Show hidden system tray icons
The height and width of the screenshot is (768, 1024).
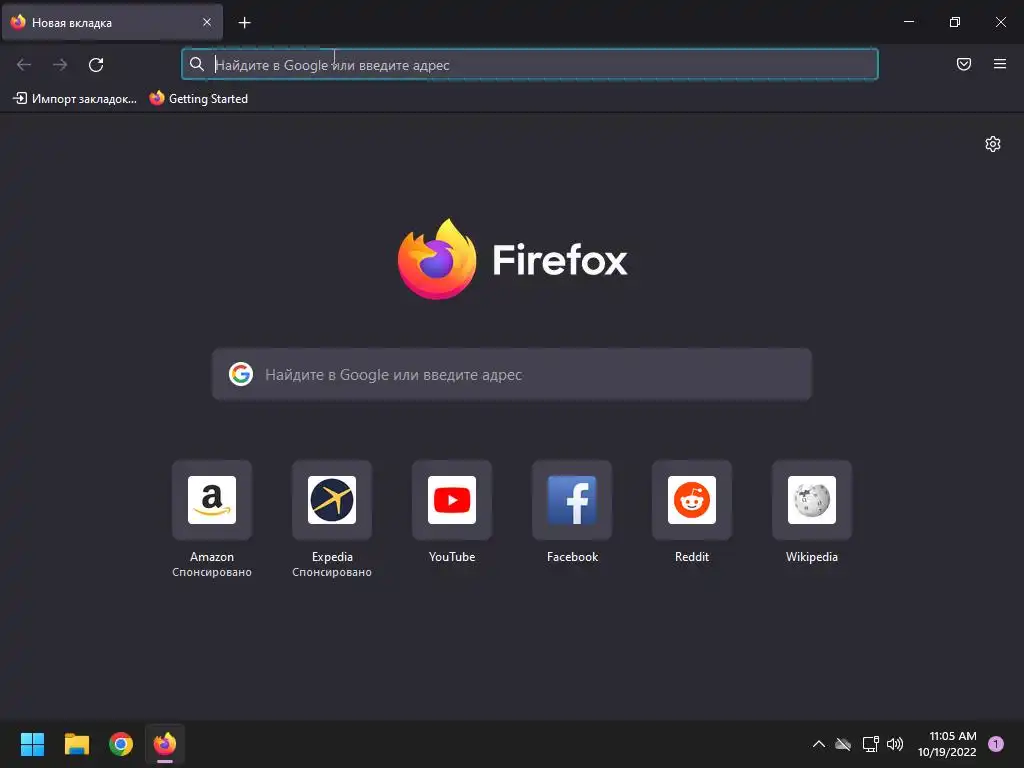click(818, 744)
